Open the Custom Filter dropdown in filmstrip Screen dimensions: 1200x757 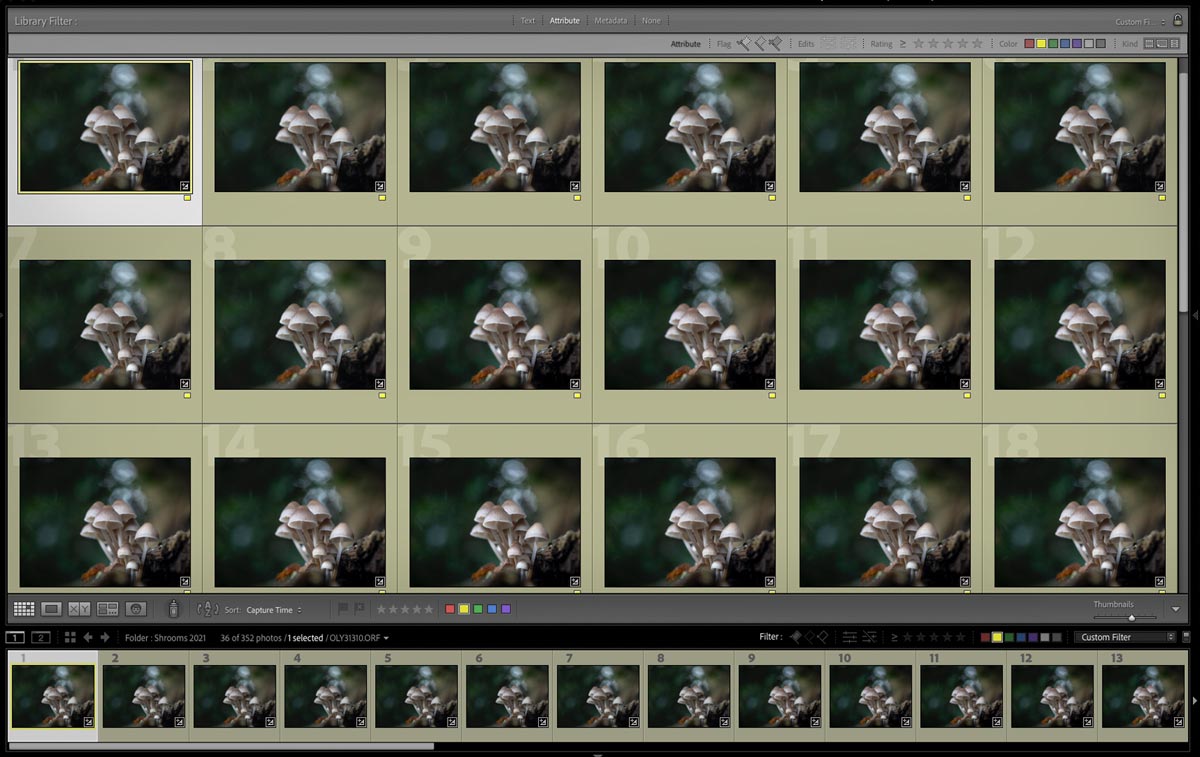pyautogui.click(x=1126, y=637)
